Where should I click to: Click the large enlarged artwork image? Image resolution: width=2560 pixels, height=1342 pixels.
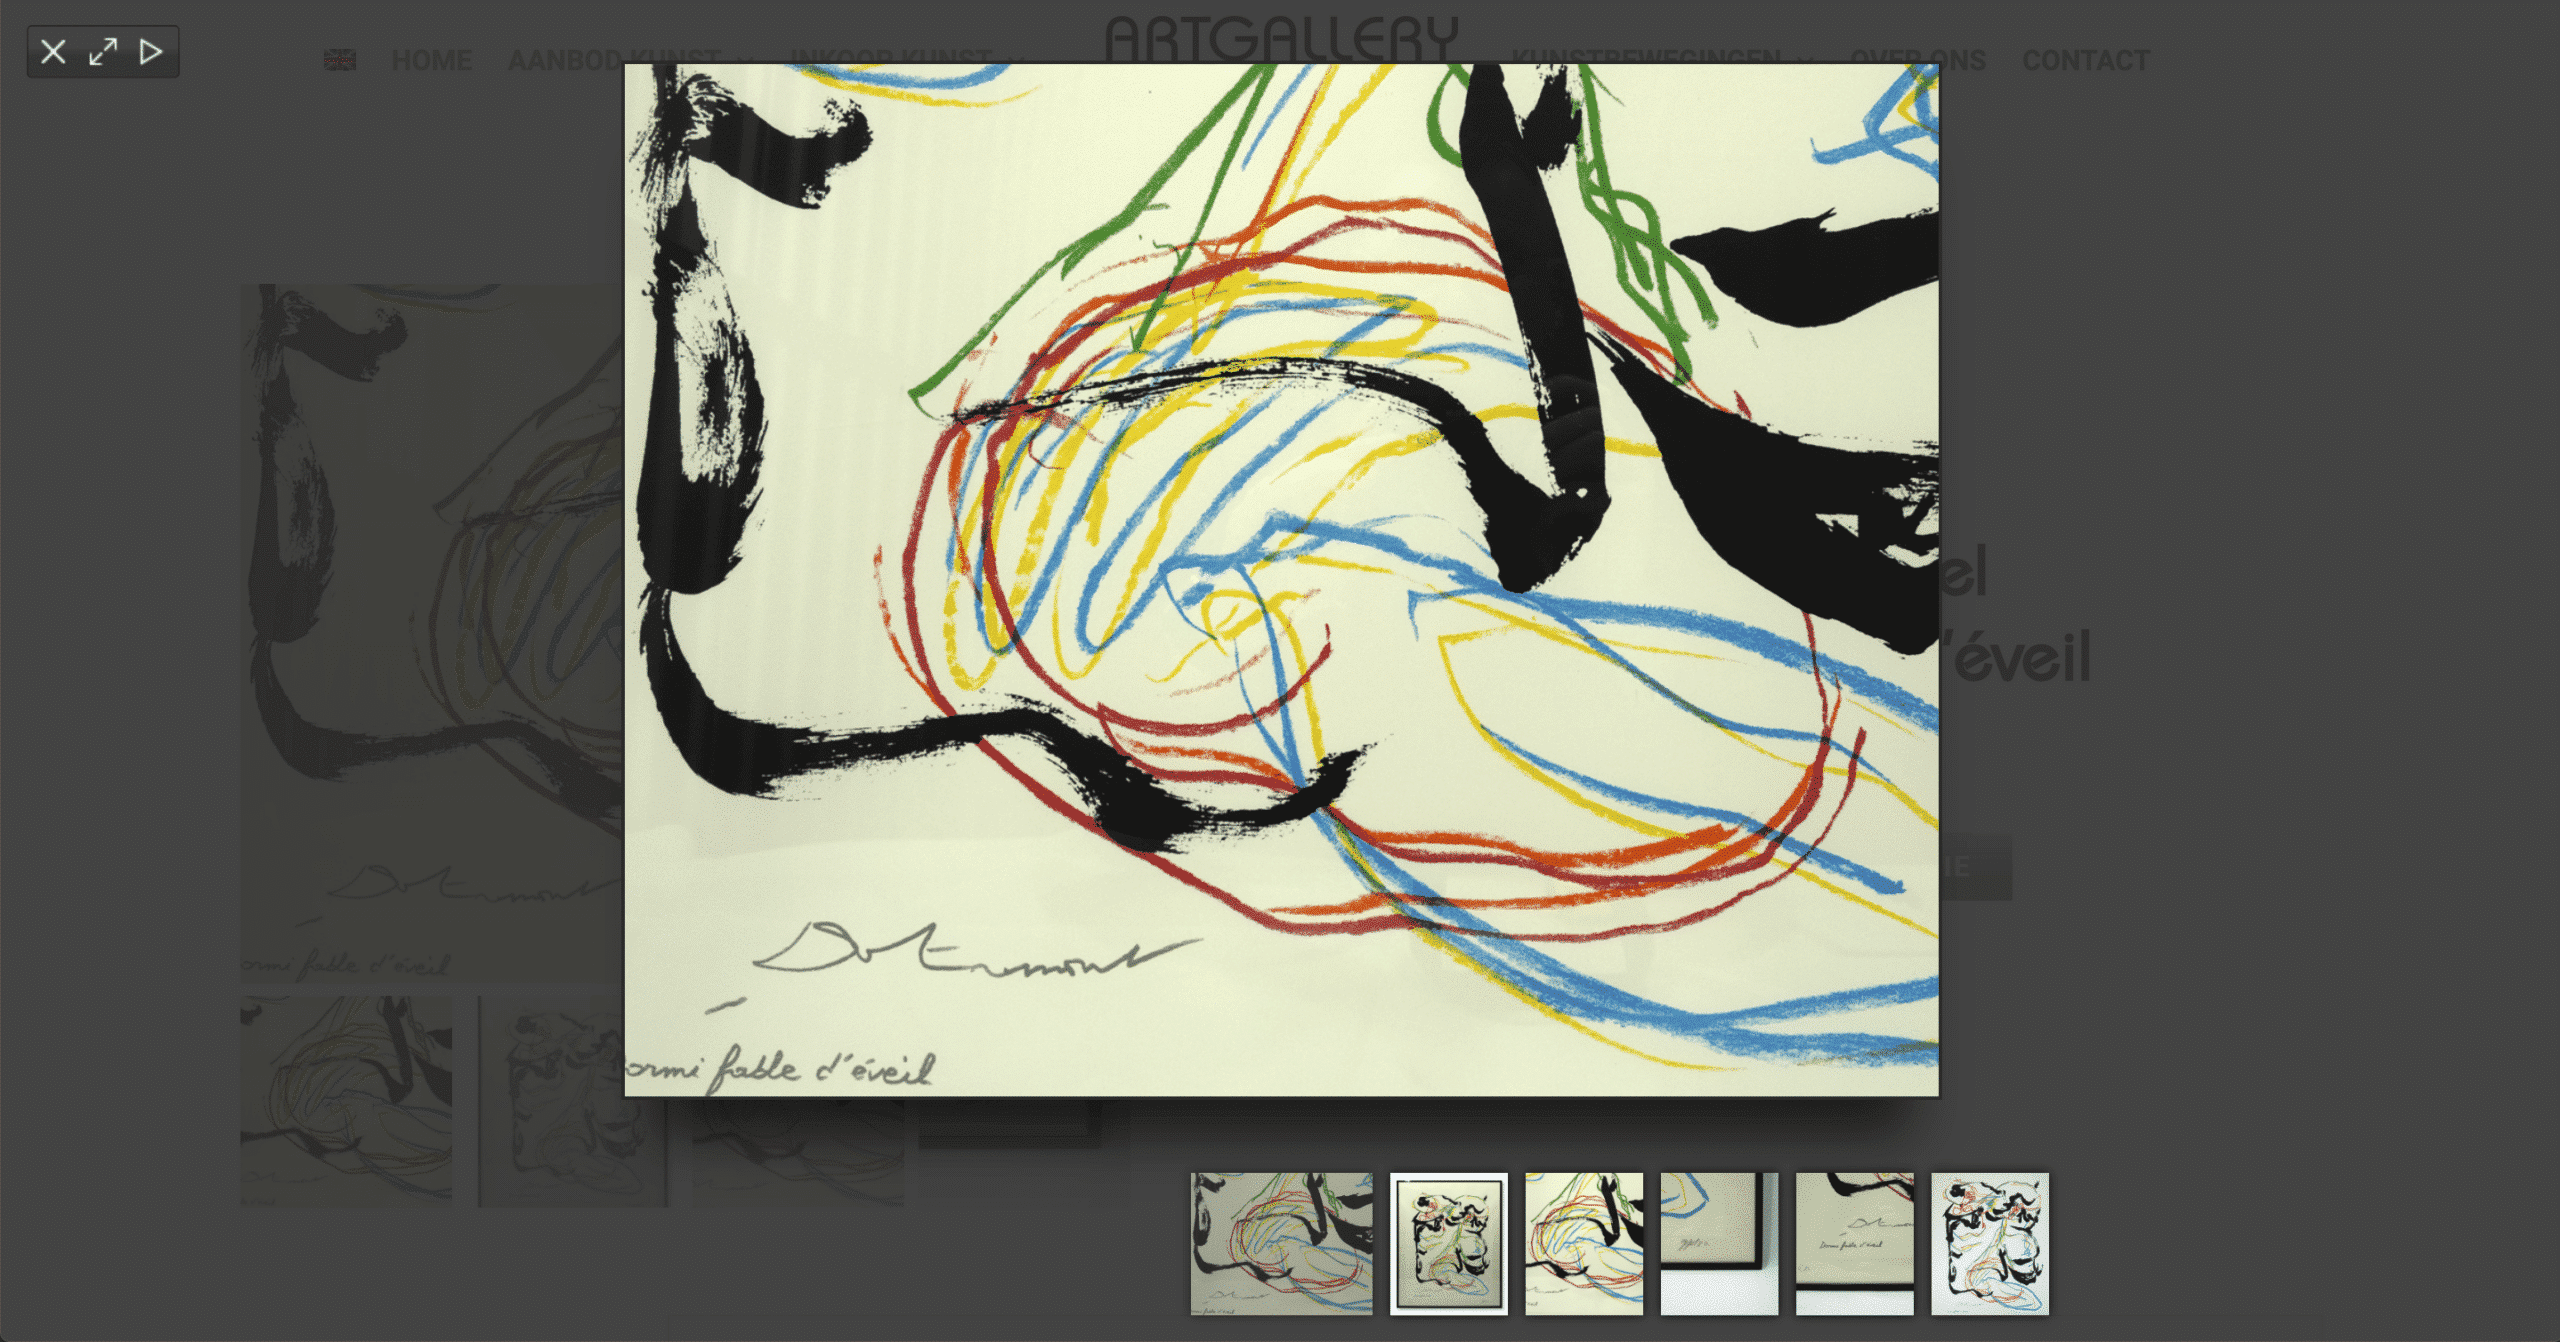(1281, 580)
